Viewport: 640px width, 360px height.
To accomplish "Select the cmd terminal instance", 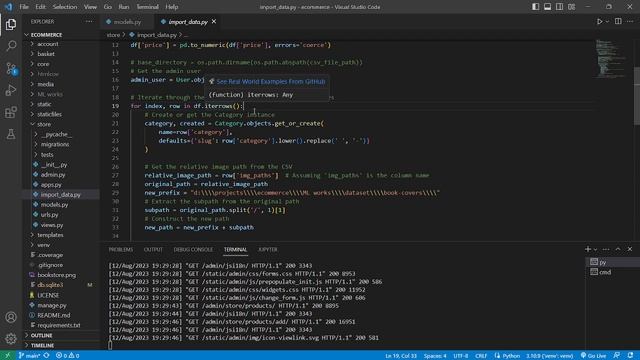I will pyautogui.click(x=613, y=272).
